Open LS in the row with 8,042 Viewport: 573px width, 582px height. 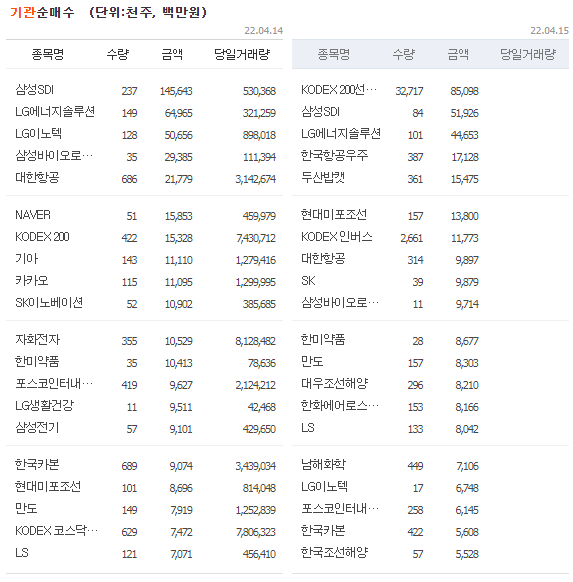click(x=308, y=428)
